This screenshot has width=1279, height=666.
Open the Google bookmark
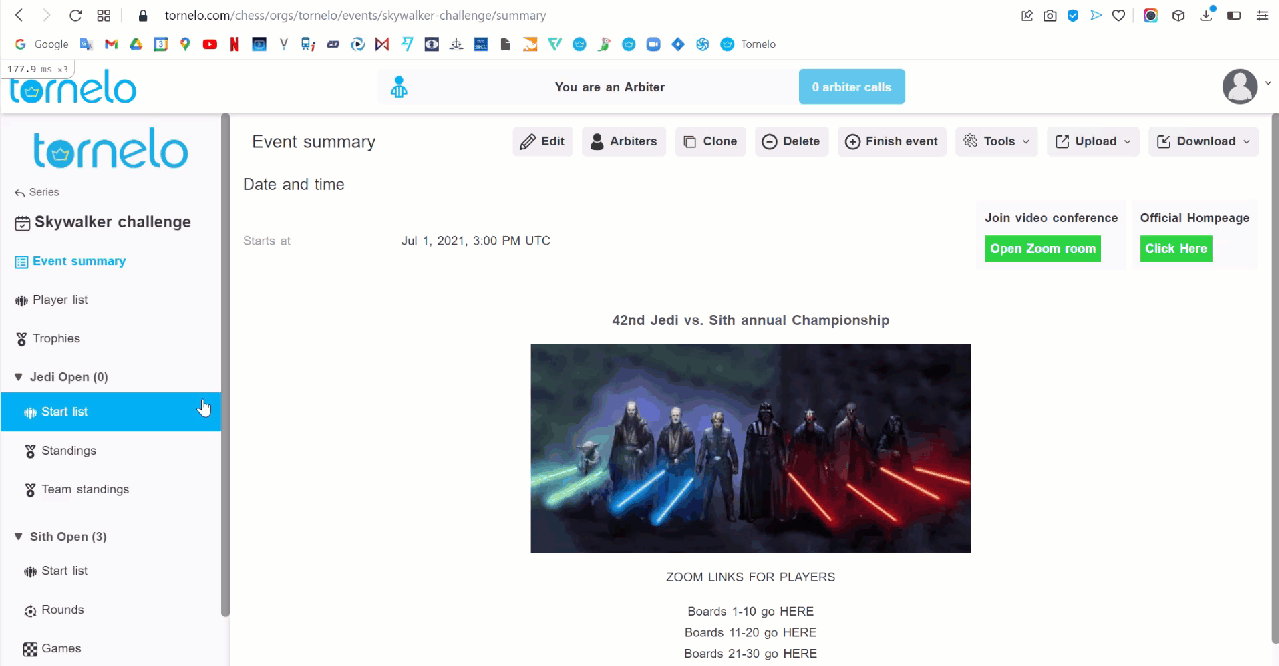click(x=42, y=44)
